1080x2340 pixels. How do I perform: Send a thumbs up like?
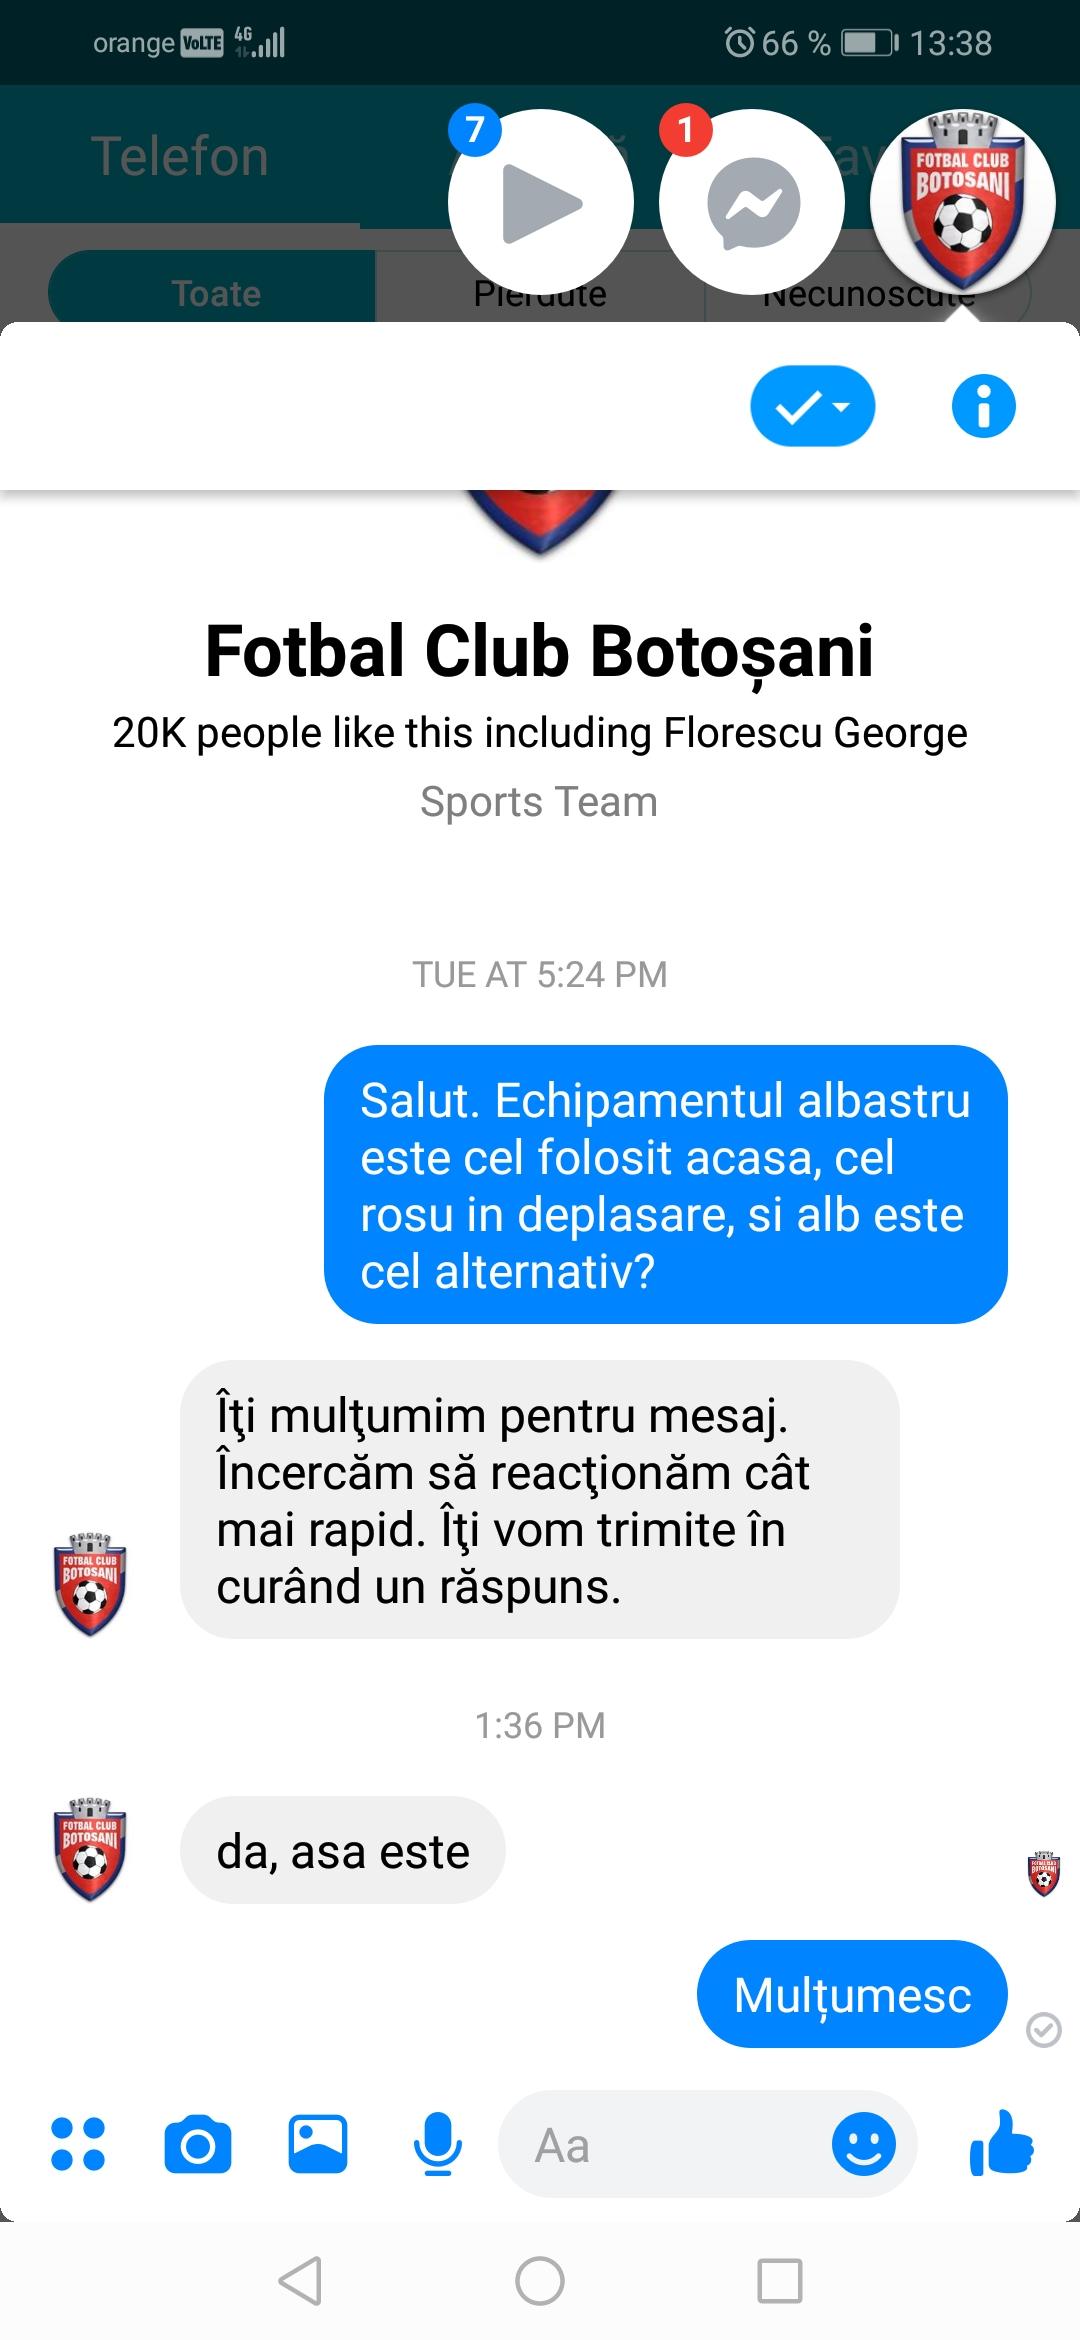(1001, 2143)
